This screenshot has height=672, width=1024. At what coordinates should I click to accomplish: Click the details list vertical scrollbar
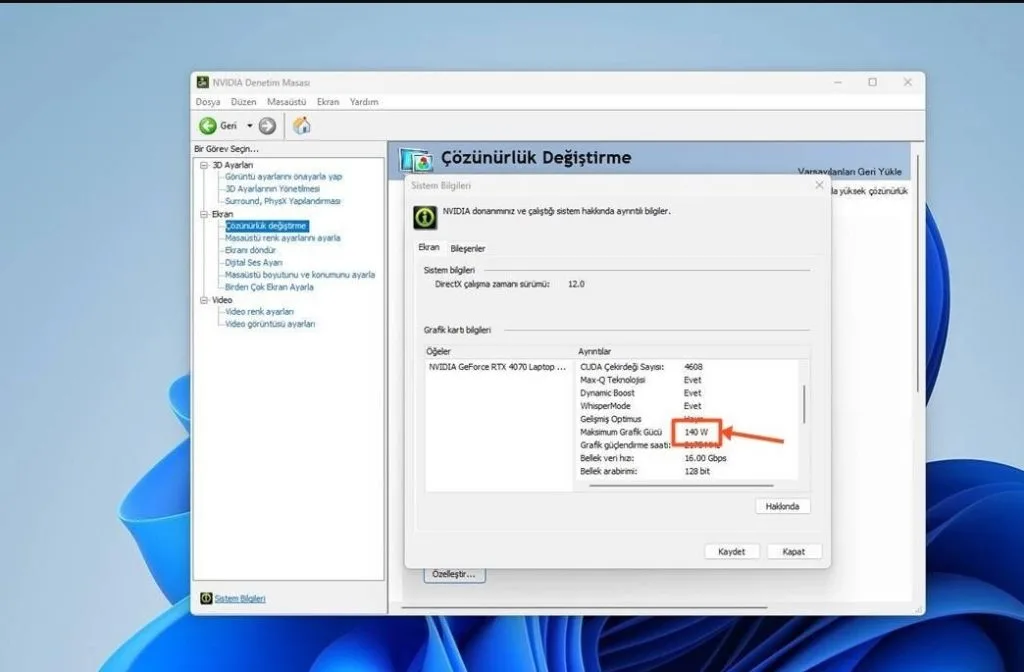(x=804, y=404)
